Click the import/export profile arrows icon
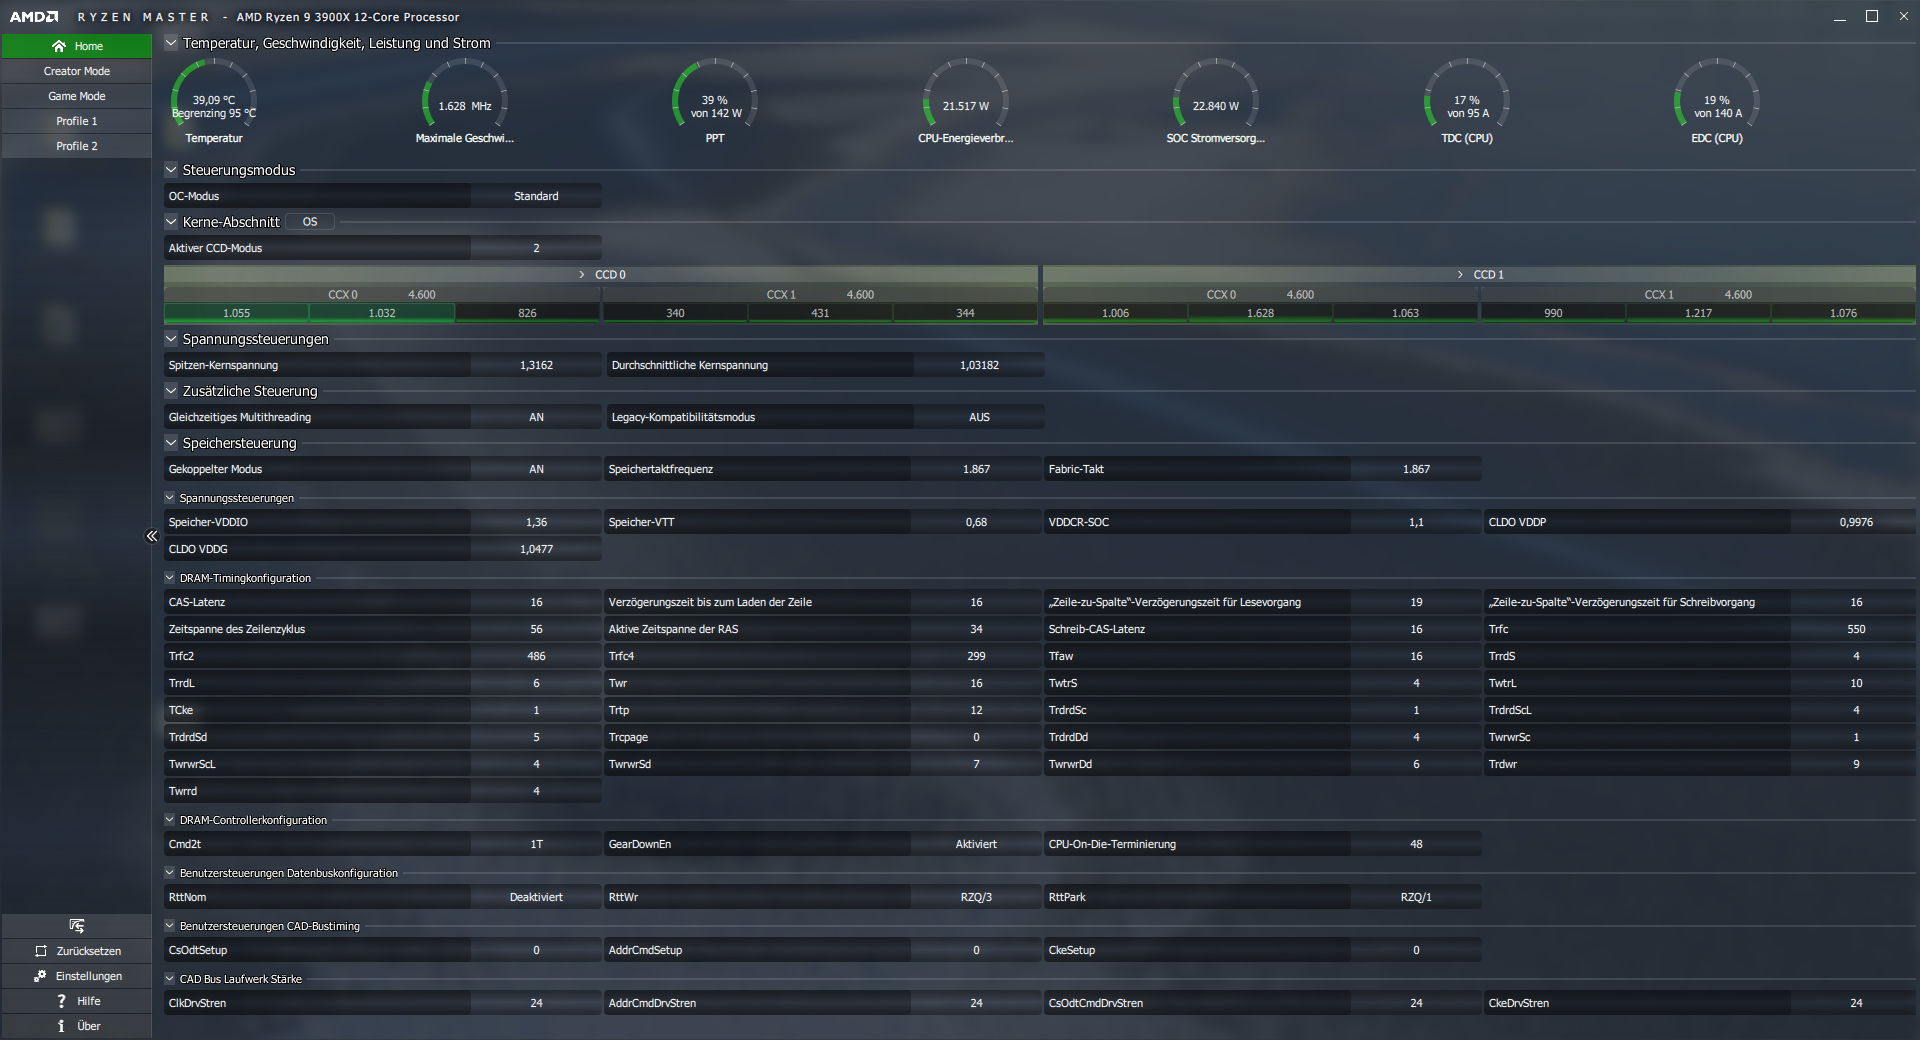 point(77,926)
